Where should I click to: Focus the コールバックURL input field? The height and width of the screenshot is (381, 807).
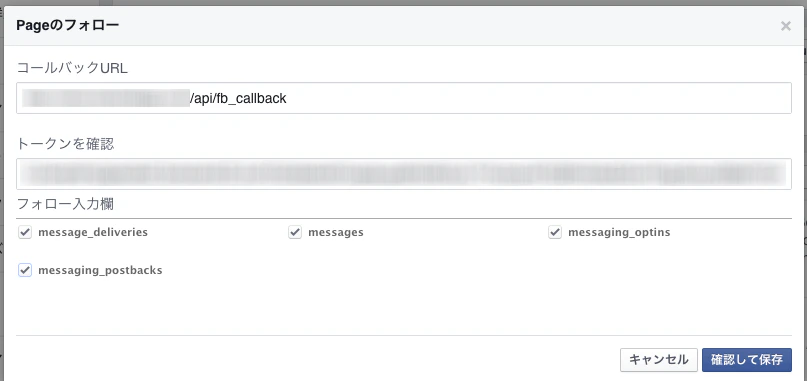[x=404, y=98]
